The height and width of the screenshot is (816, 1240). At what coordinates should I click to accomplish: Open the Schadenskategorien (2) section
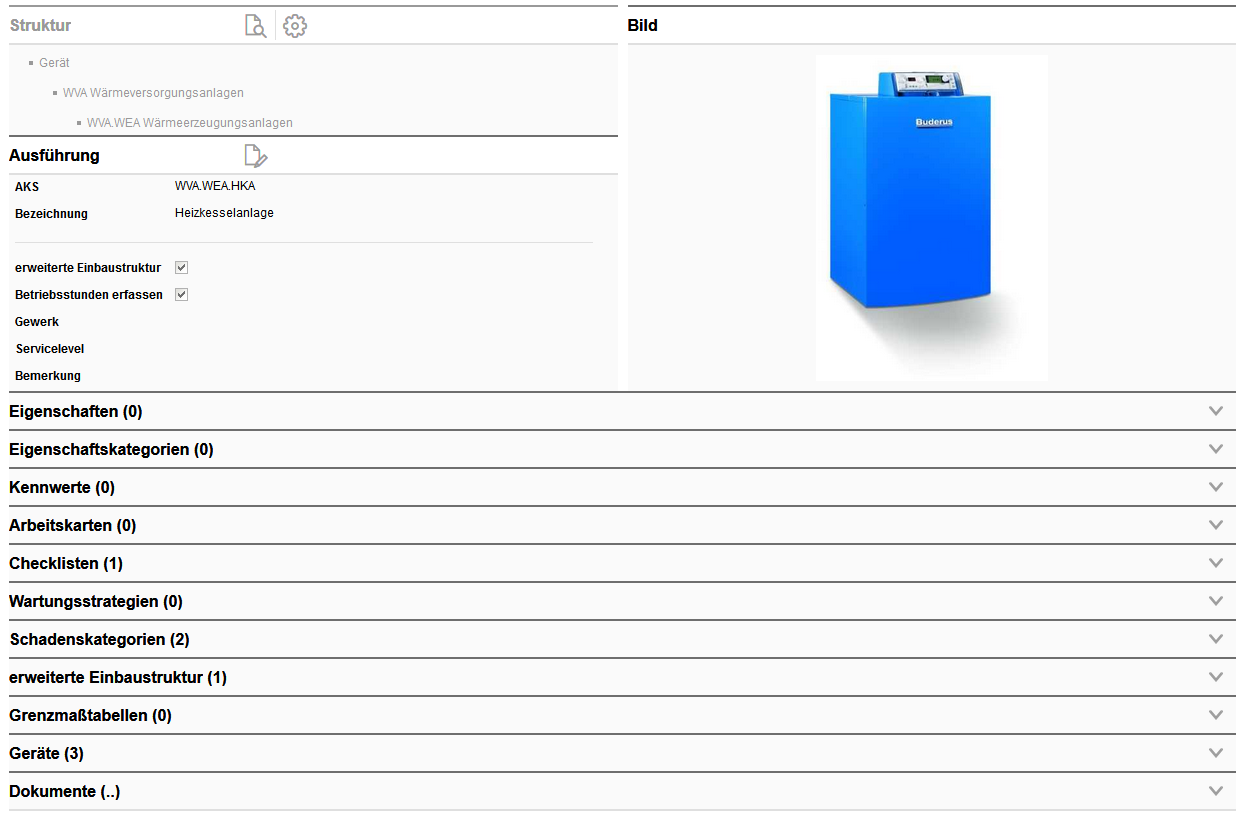[x=99, y=640]
